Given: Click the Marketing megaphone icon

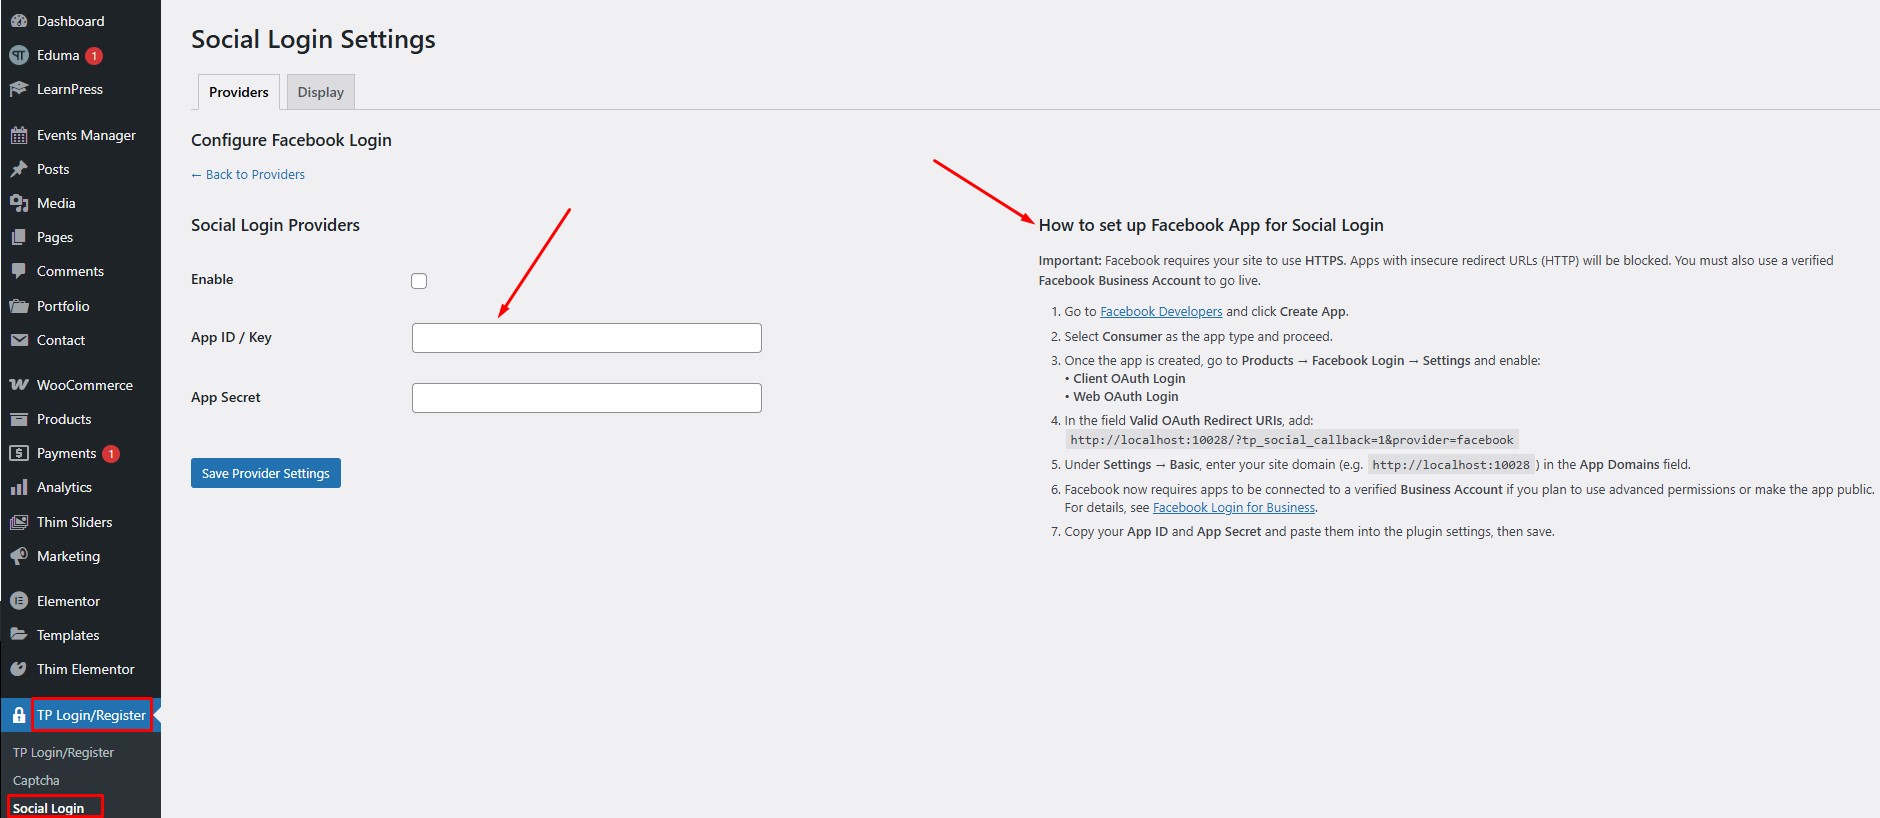Looking at the screenshot, I should [x=19, y=556].
